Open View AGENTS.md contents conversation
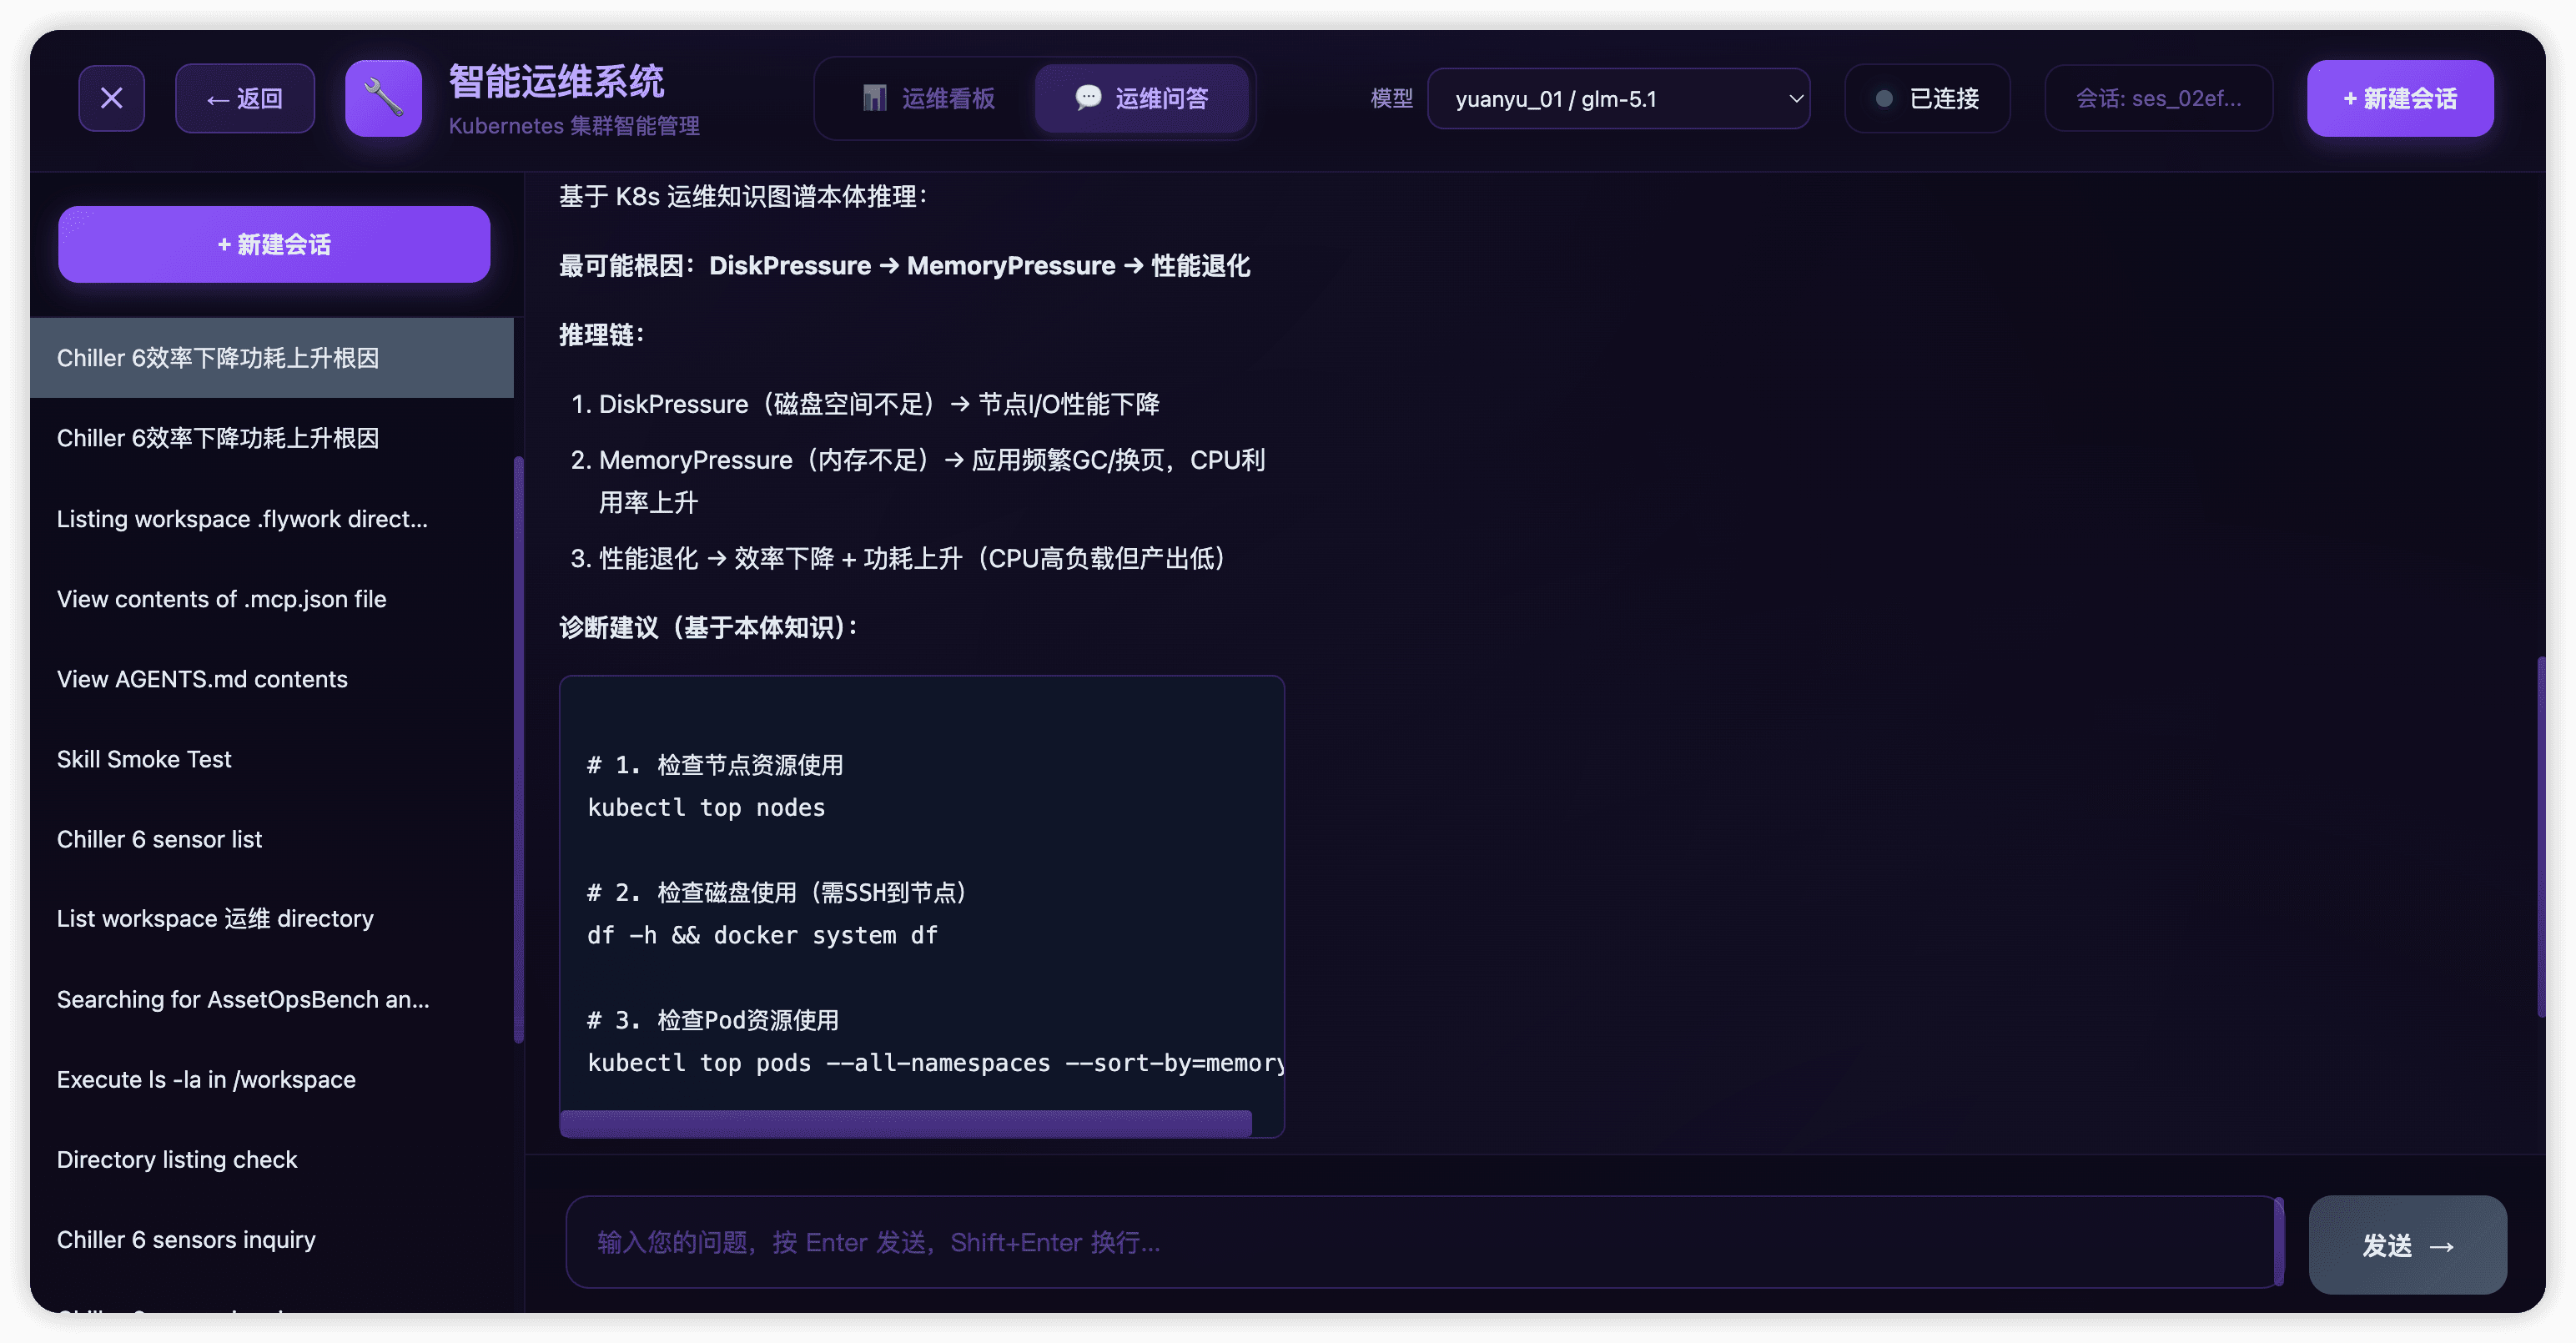Image resolution: width=2576 pixels, height=1343 pixels. [x=272, y=678]
